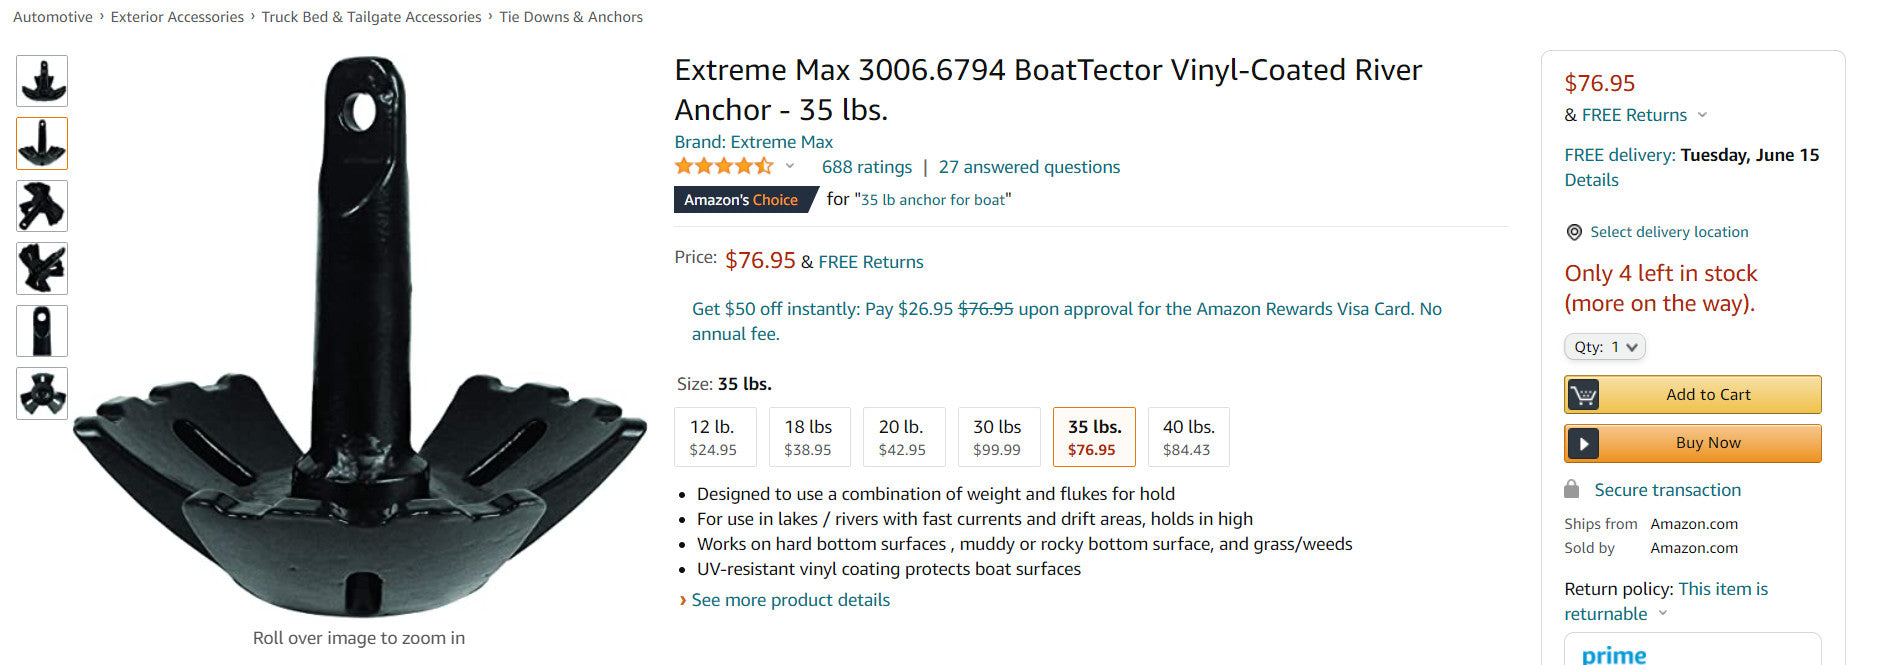
Task: Select last thumbnail showing anchor top view
Action: click(x=42, y=393)
